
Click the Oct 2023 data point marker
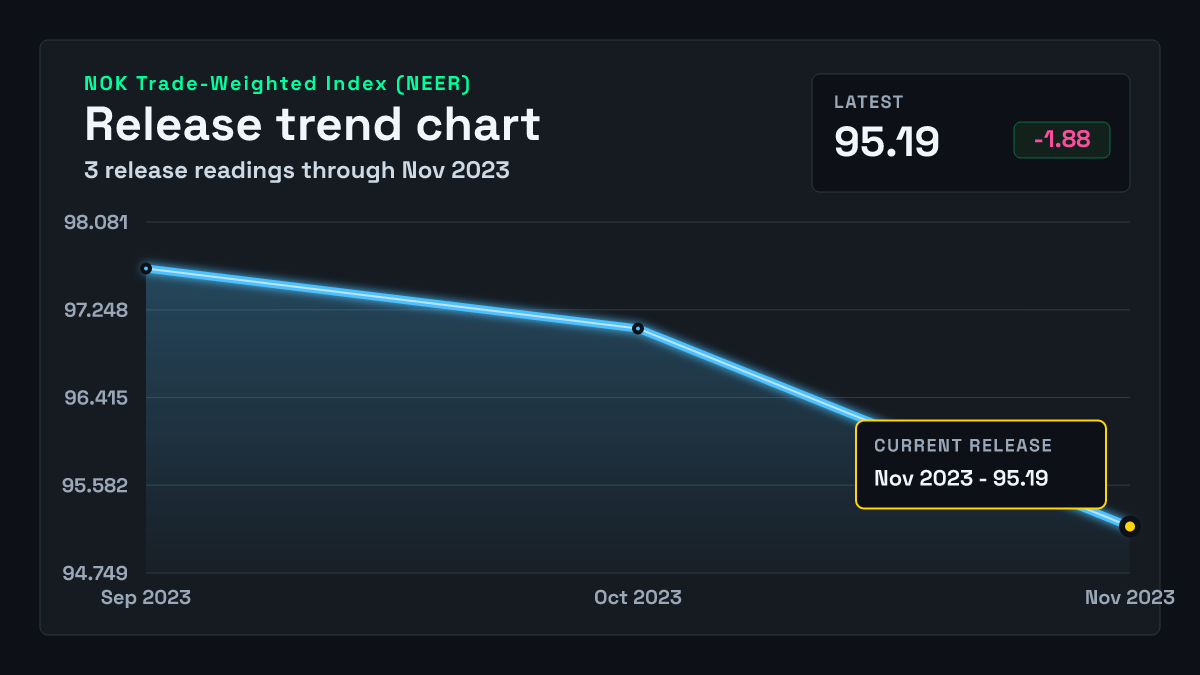coord(638,328)
